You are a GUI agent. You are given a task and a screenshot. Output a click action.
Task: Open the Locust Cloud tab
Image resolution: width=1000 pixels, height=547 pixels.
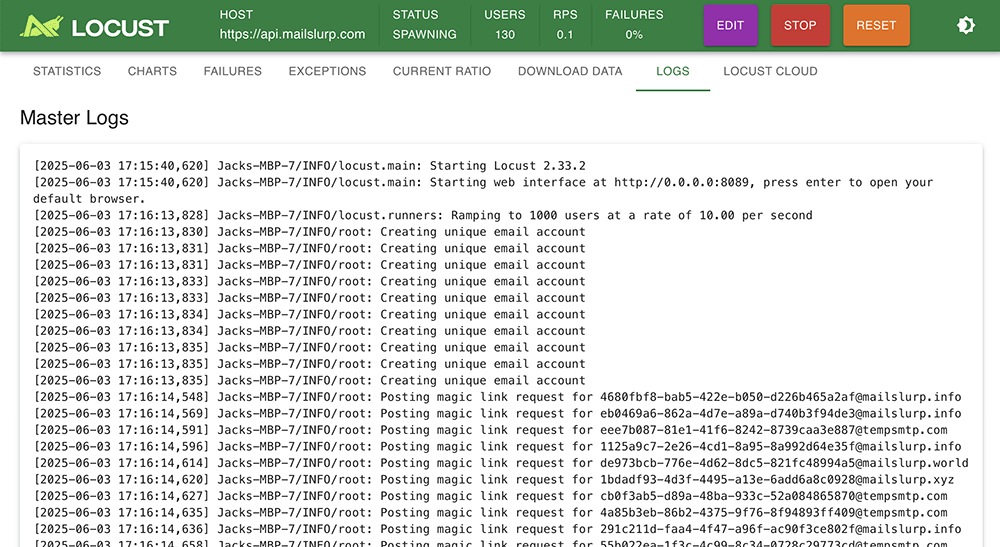(x=770, y=71)
